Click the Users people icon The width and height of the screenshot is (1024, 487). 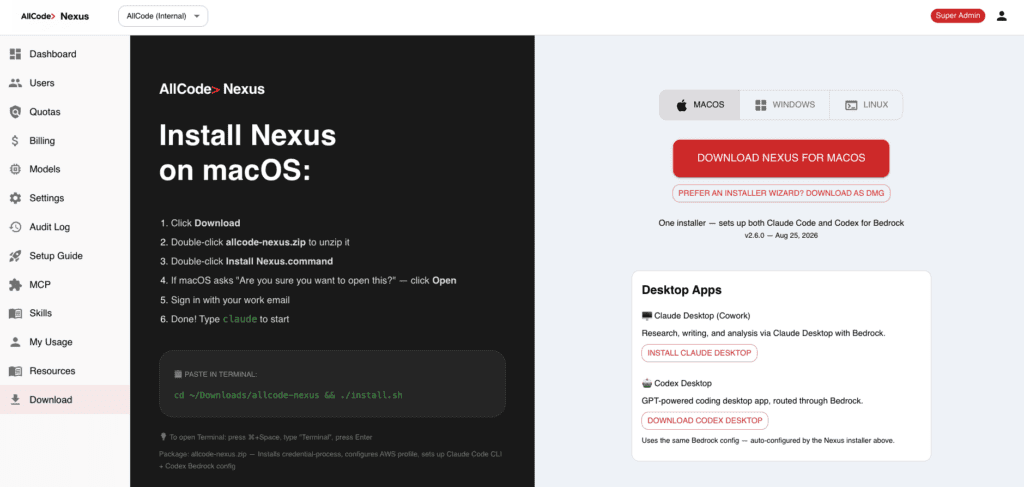16,83
